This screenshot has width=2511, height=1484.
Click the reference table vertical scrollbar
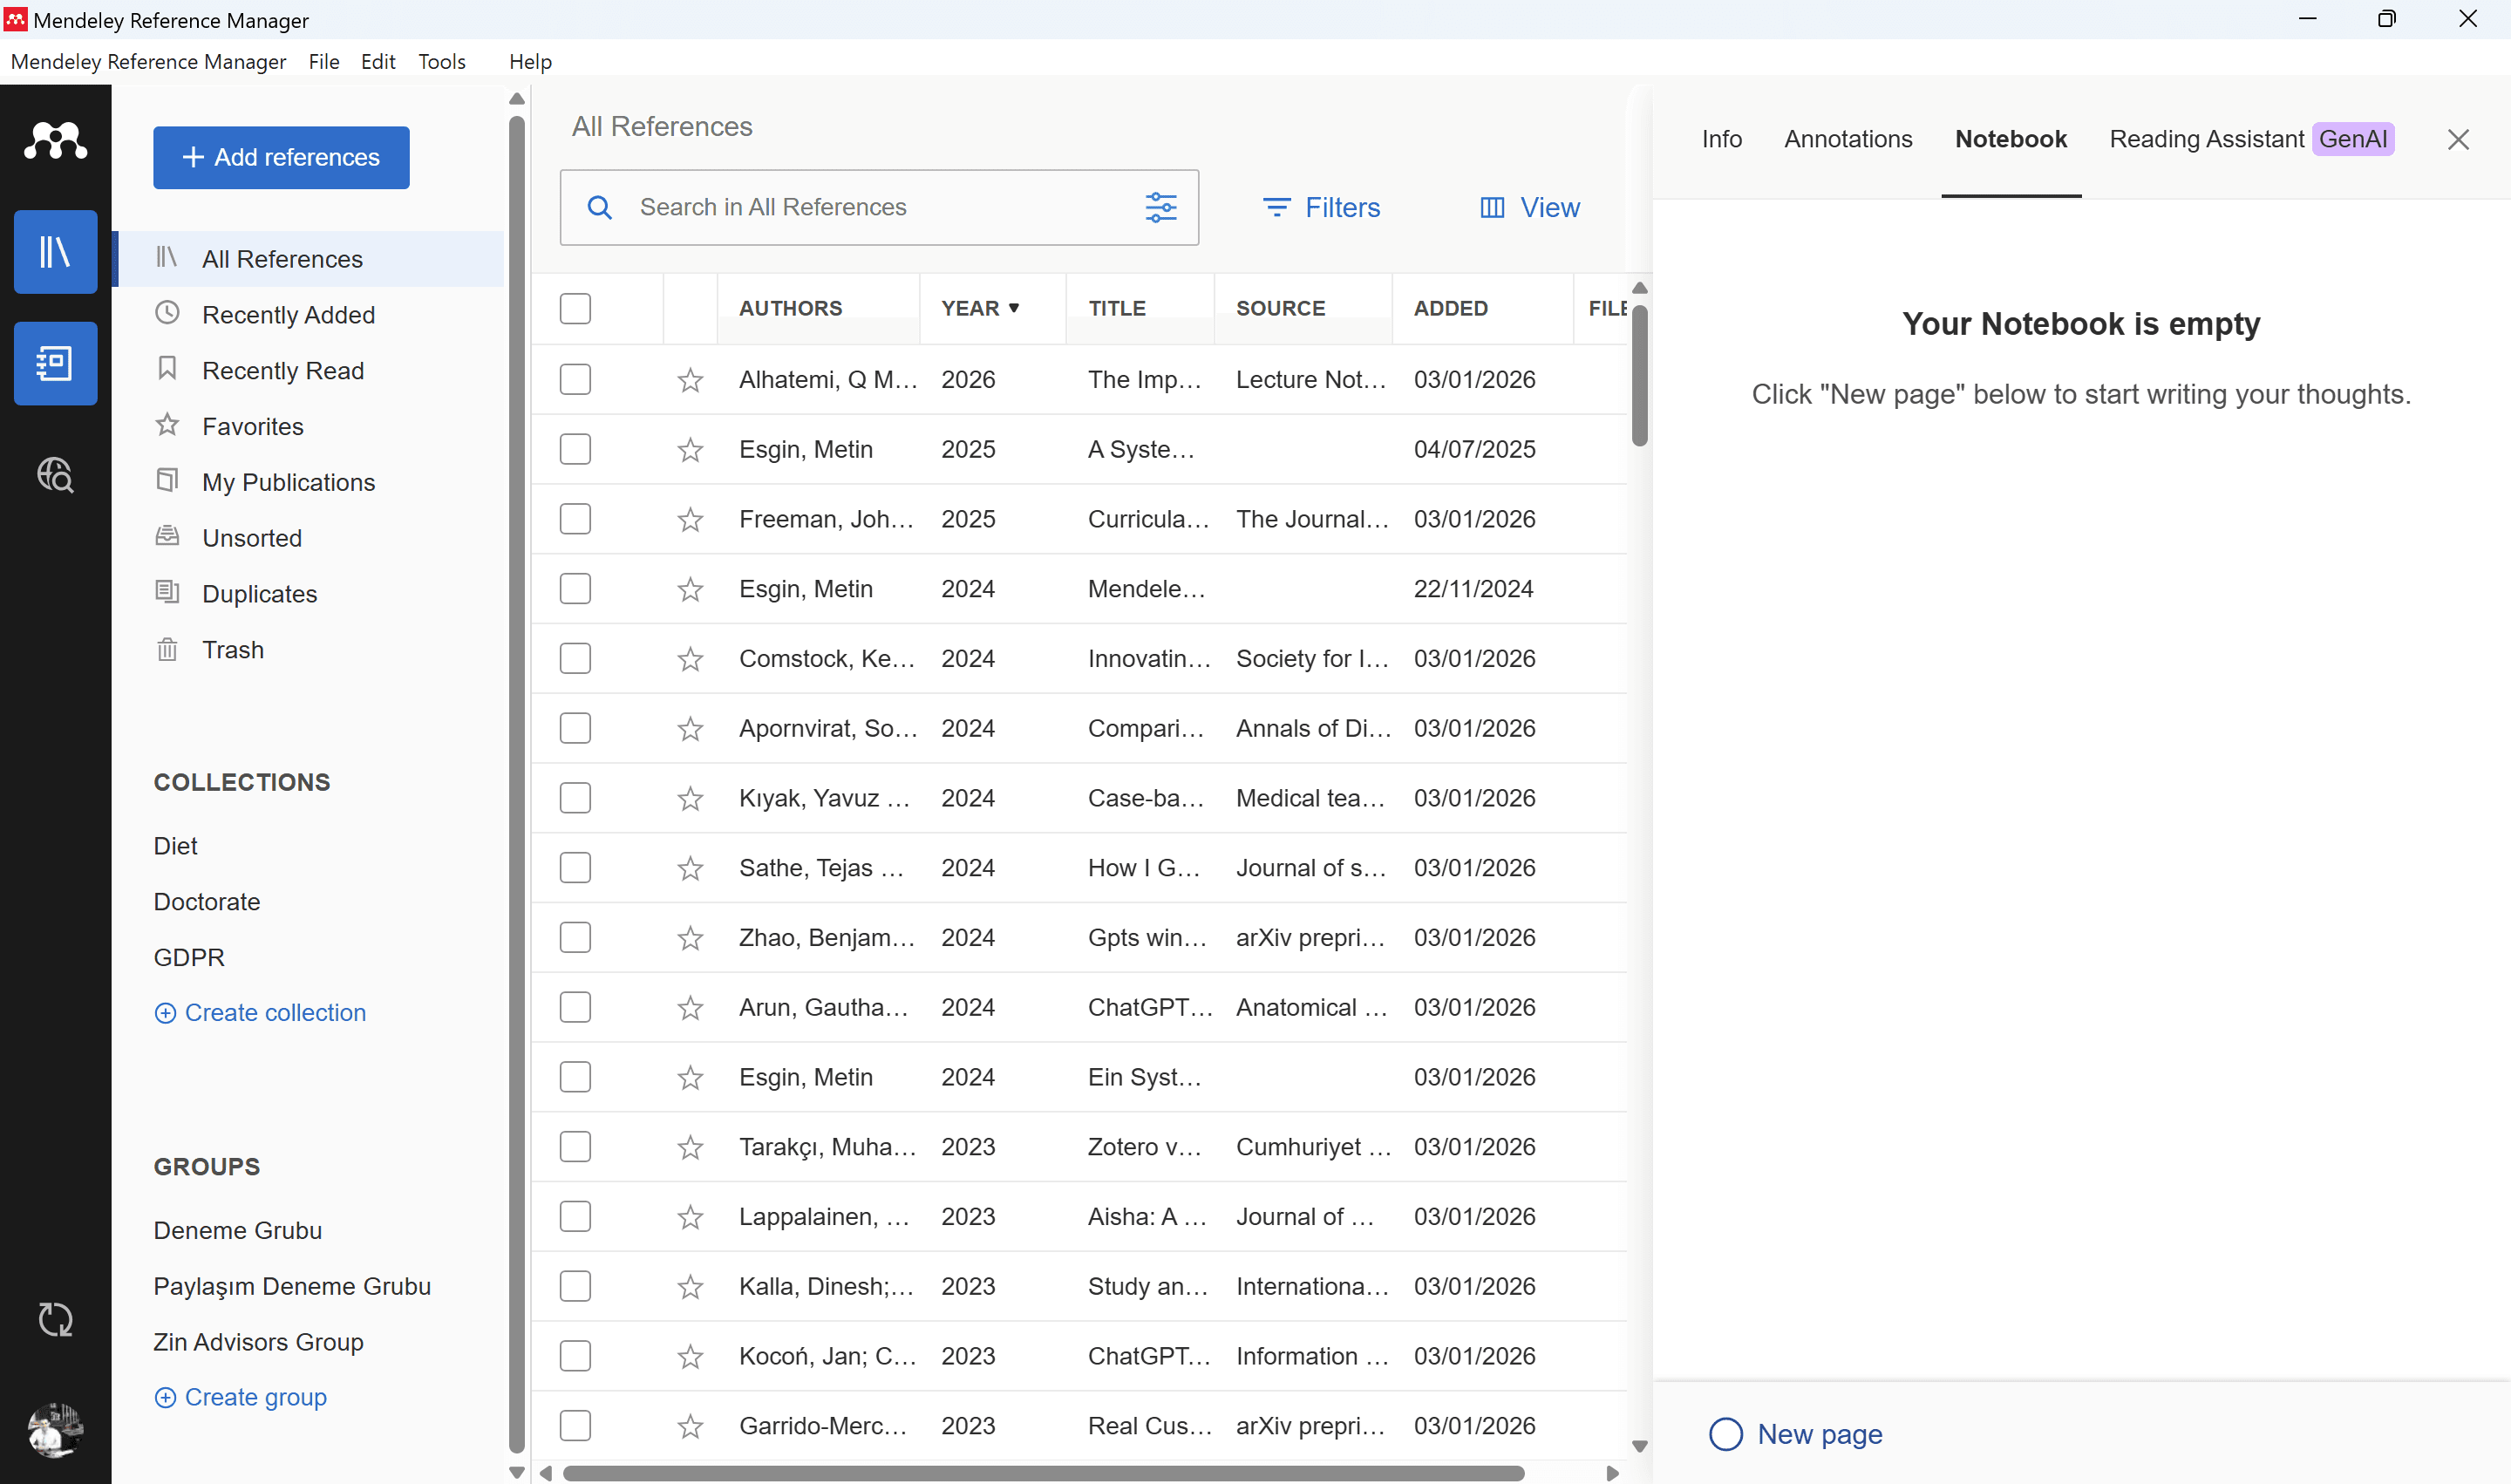[1639, 375]
